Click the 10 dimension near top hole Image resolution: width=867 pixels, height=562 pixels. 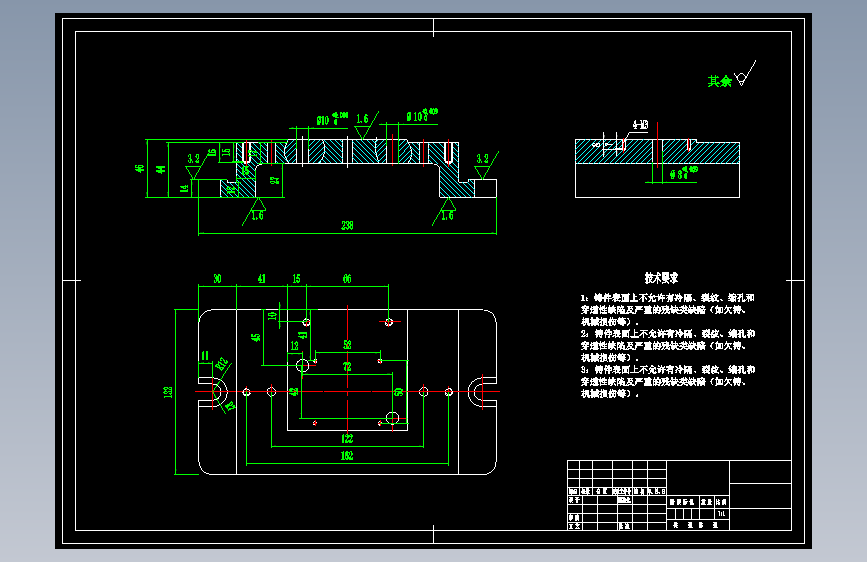(x=272, y=316)
